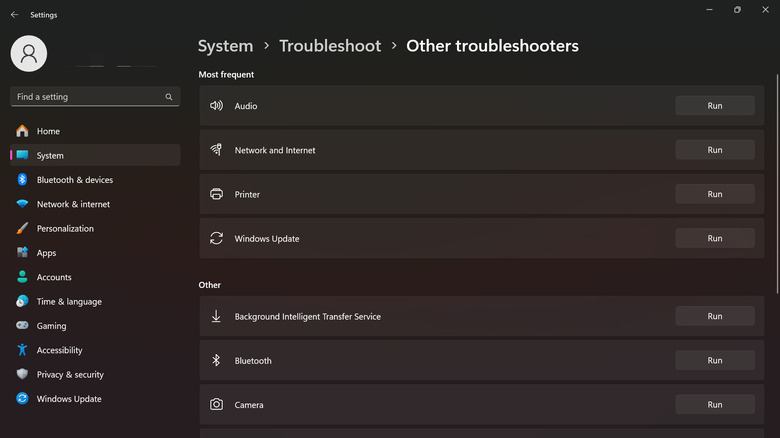Run the Printer troubleshooter

tap(714, 194)
